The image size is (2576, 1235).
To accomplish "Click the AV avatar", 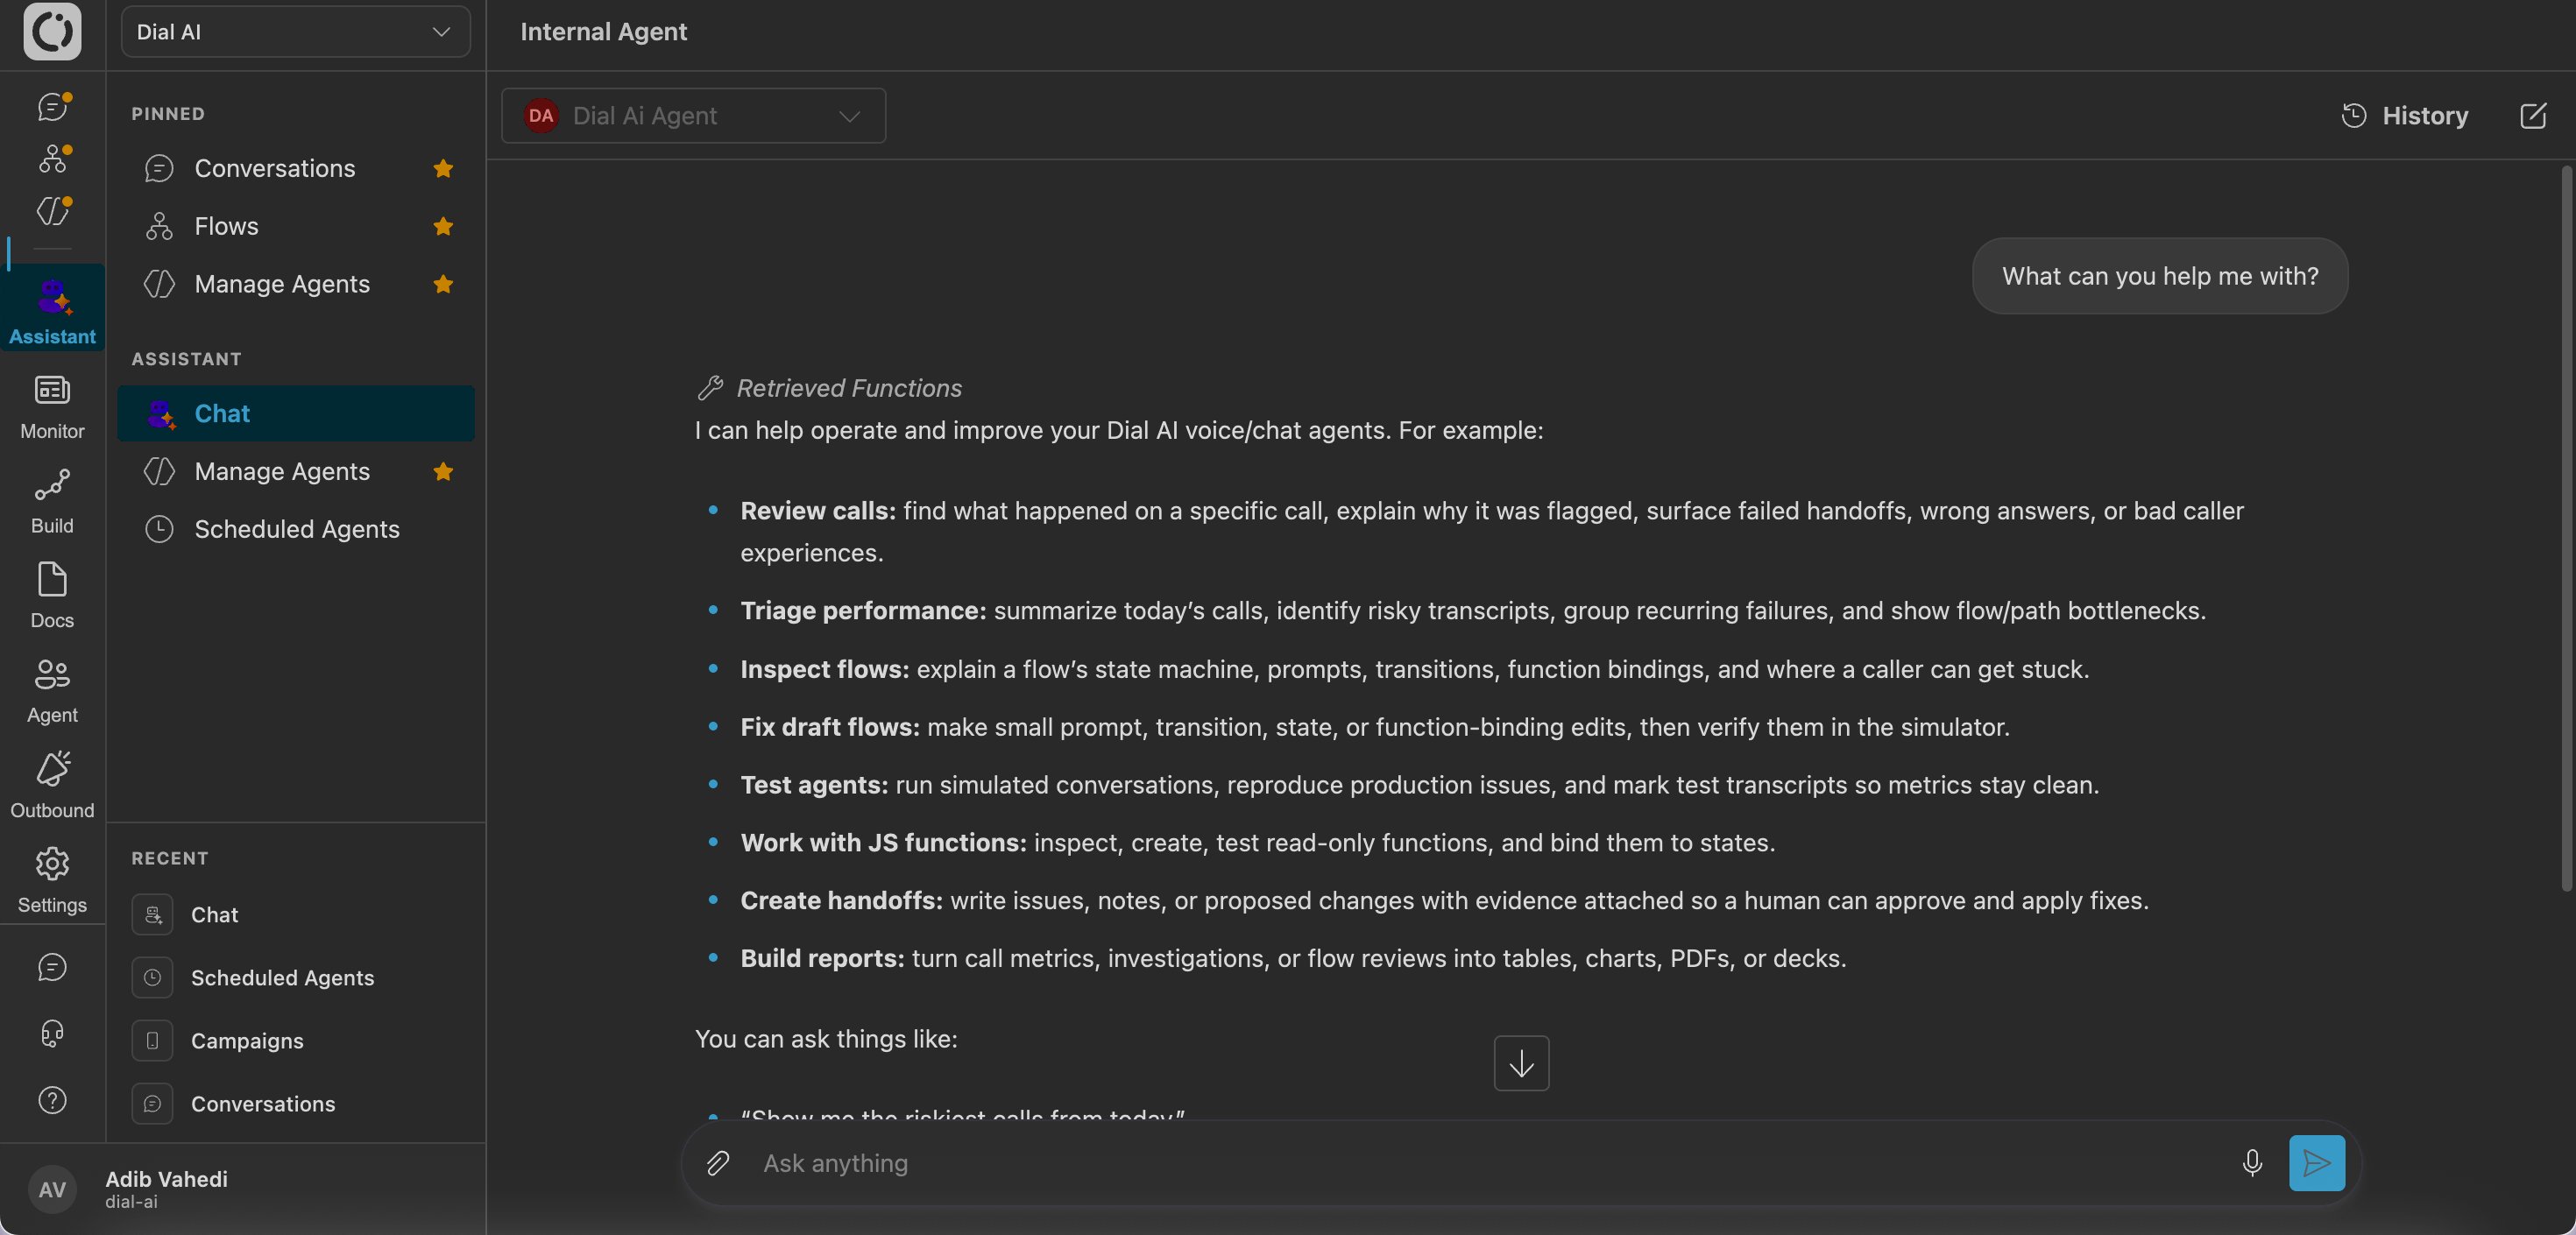I will [x=52, y=1189].
